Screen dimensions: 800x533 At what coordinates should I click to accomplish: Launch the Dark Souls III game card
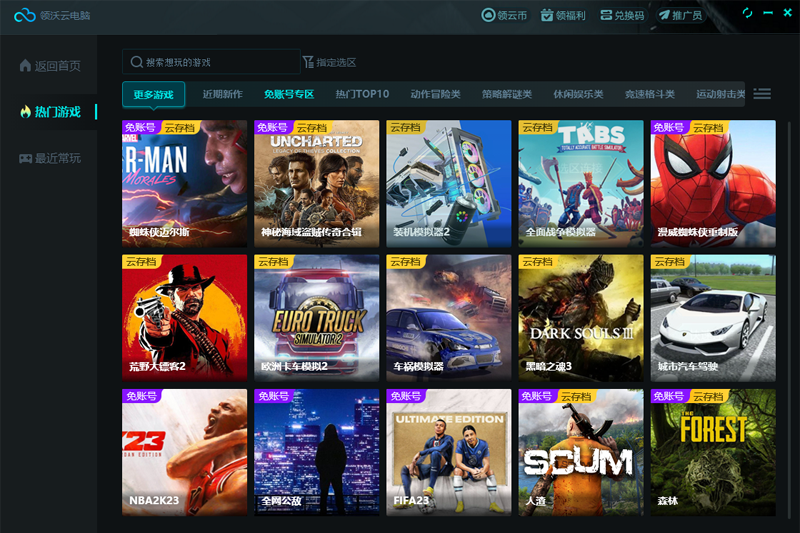[580, 316]
